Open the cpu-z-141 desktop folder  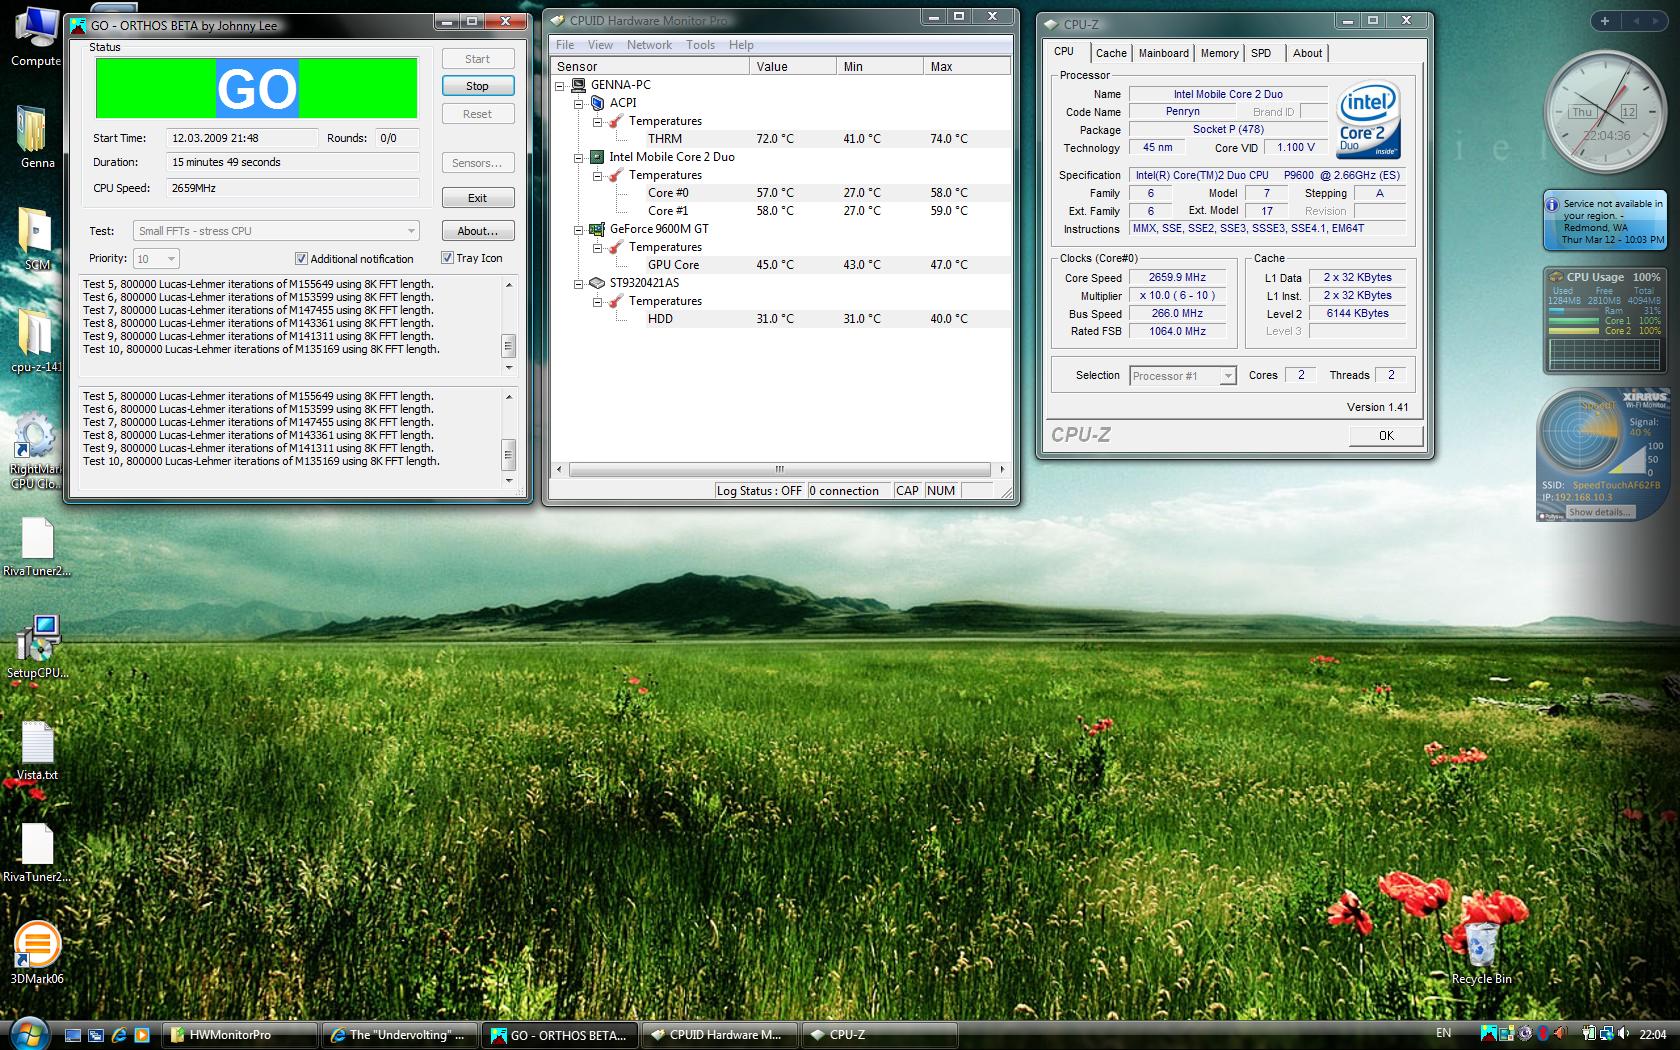34,340
